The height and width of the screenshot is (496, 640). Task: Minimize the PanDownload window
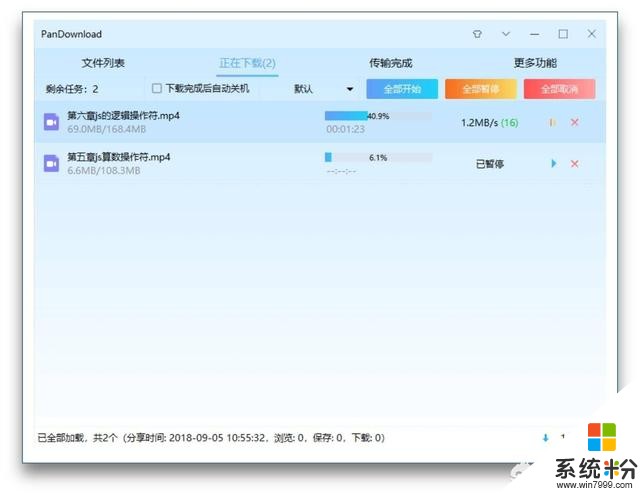click(x=534, y=34)
